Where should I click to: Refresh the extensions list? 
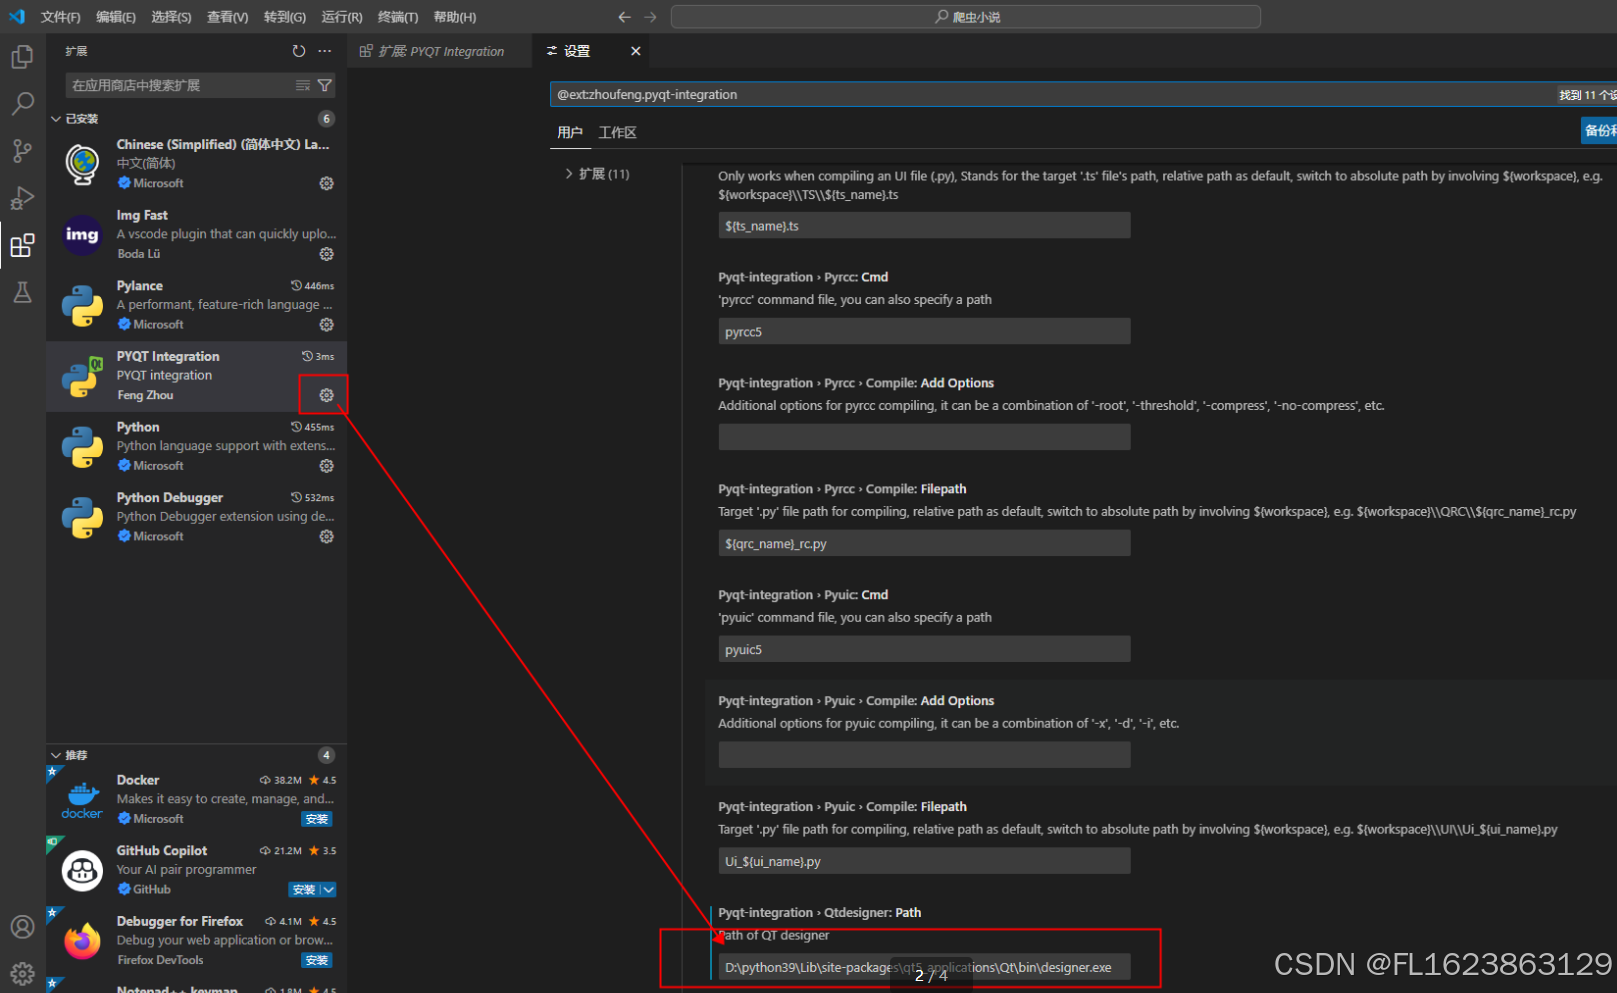(x=298, y=51)
